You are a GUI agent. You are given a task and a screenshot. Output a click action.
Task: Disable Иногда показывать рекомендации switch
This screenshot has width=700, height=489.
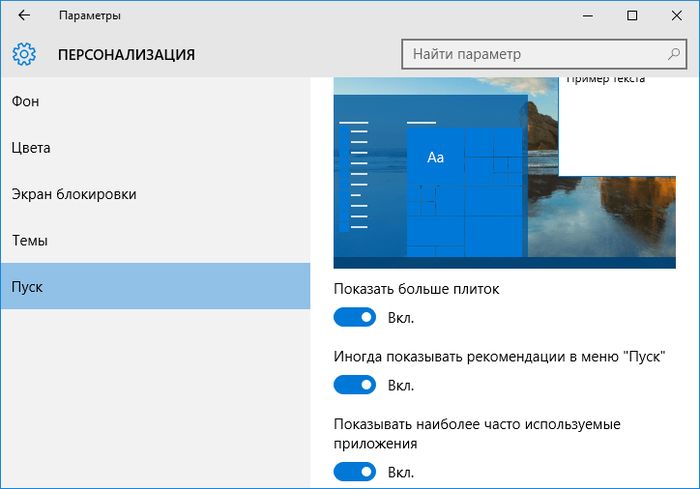pos(354,385)
